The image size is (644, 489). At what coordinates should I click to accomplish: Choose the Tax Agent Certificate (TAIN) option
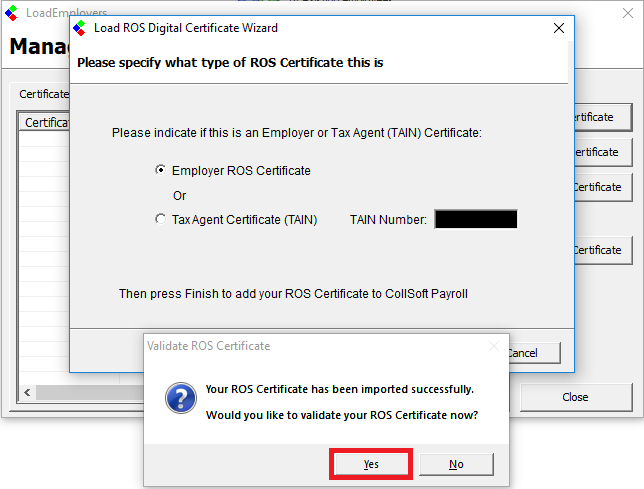tap(161, 220)
